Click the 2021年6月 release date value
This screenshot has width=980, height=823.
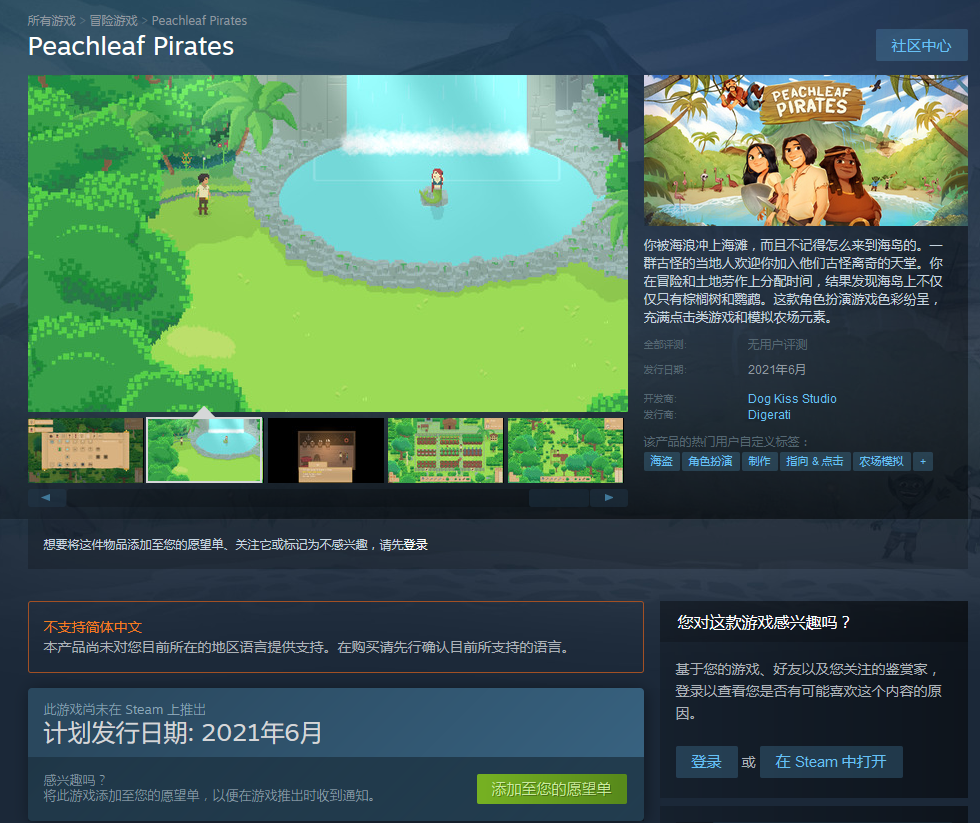coord(777,370)
